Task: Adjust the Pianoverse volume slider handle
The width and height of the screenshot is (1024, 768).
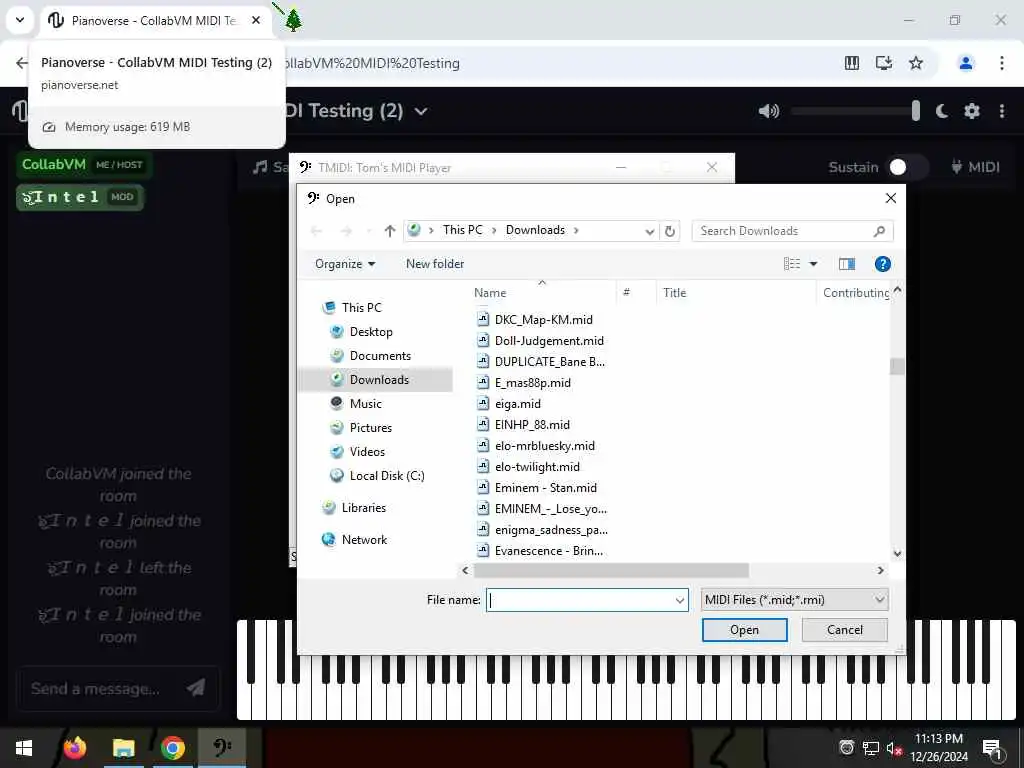Action: click(x=916, y=111)
